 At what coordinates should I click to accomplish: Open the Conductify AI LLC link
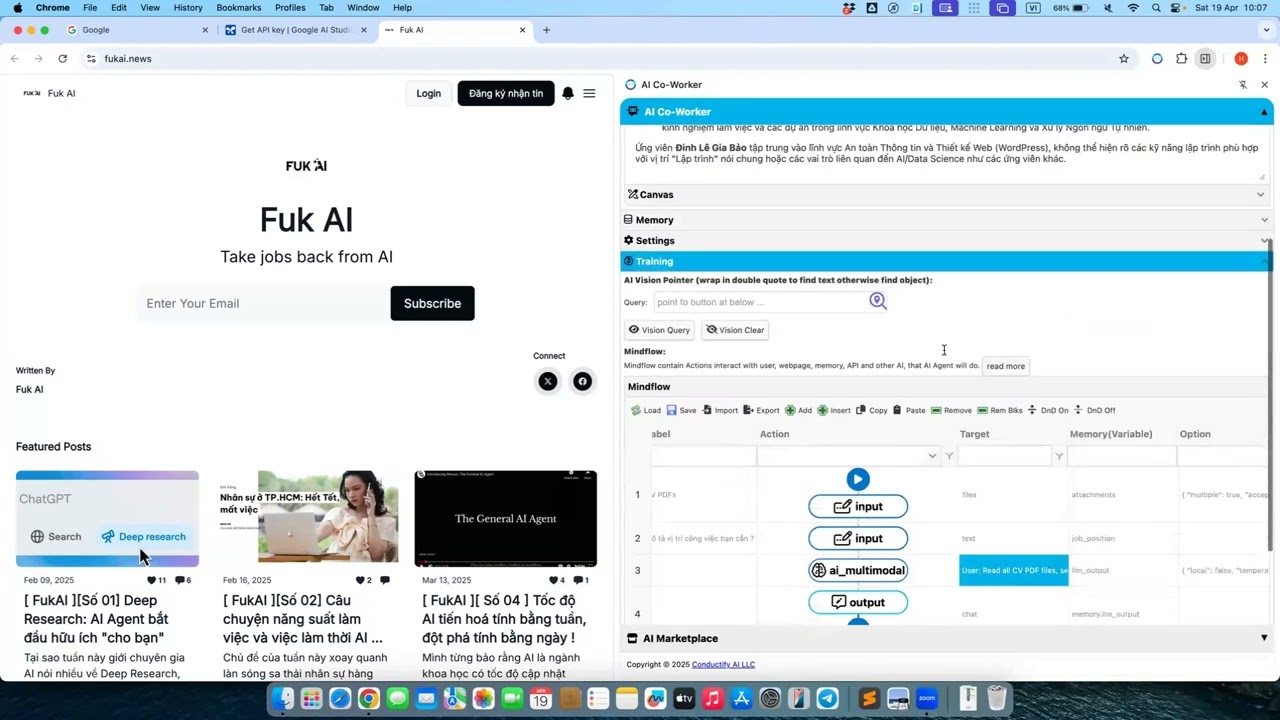tap(723, 665)
